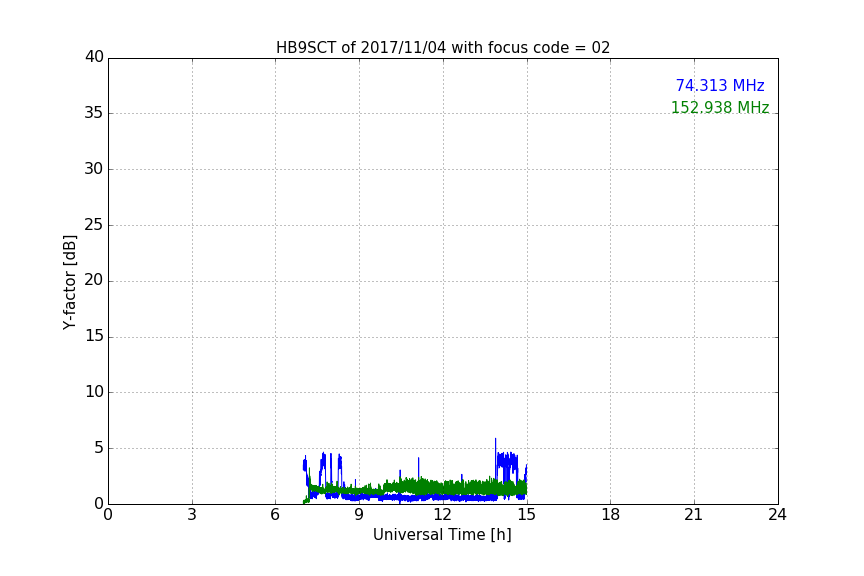
Task: Click the y-axis tick label 40
Action: pos(94,57)
